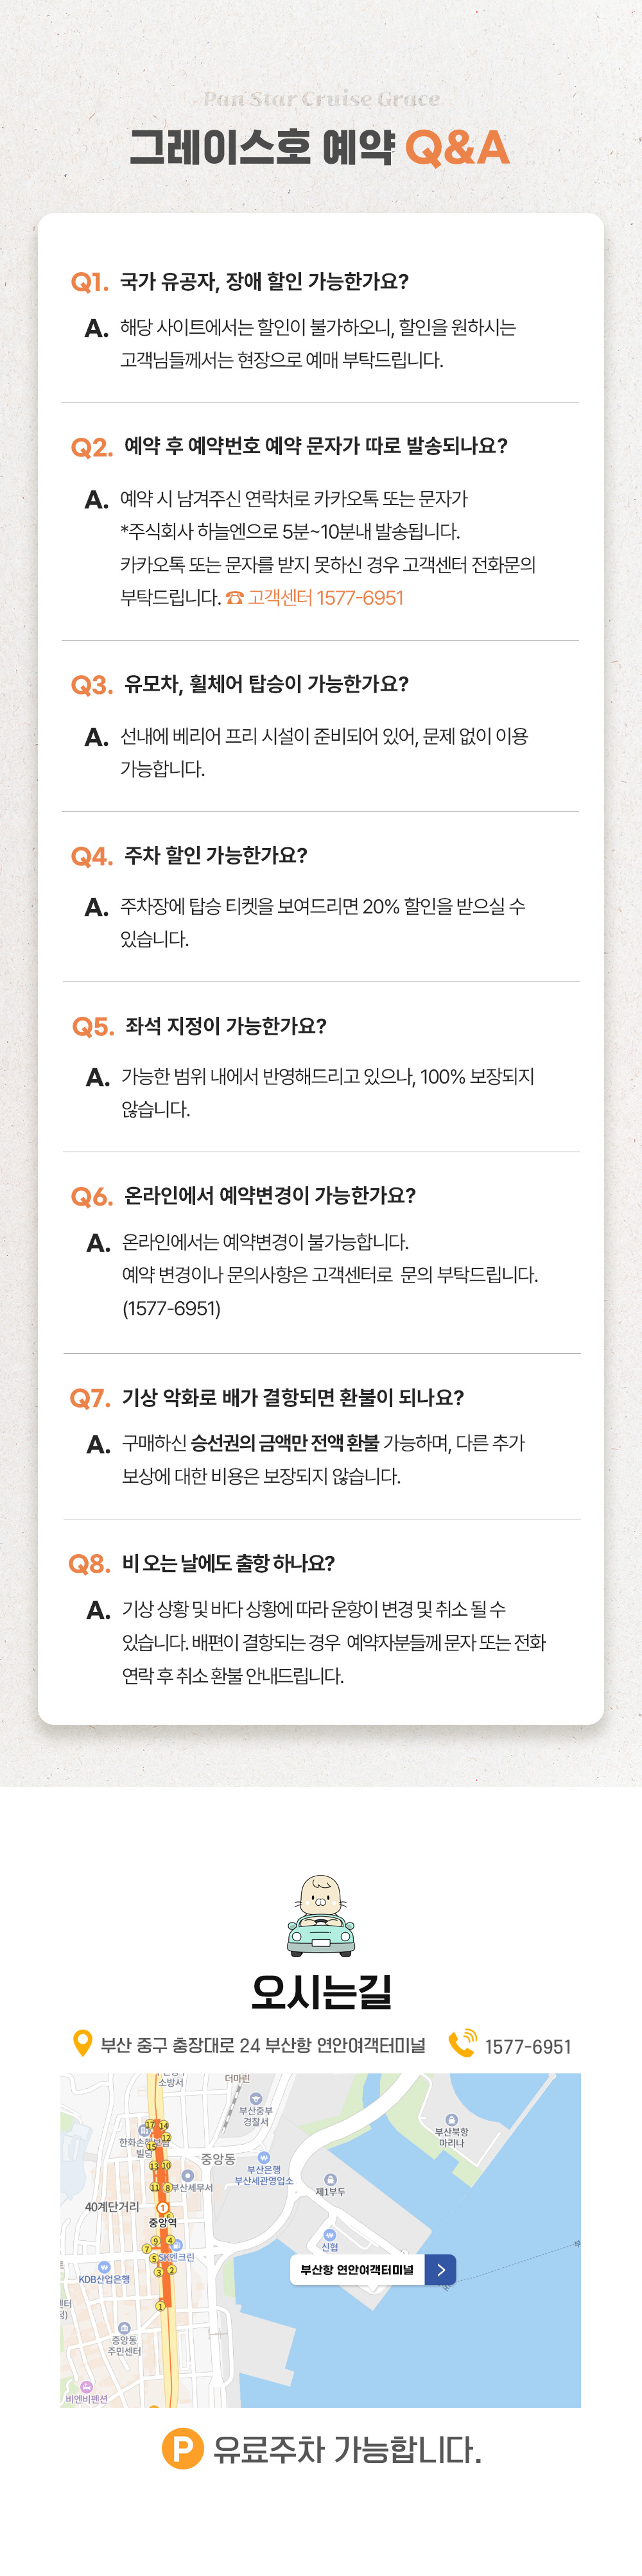Click the 부산 중구 충장대로 24 address text

tap(263, 2045)
